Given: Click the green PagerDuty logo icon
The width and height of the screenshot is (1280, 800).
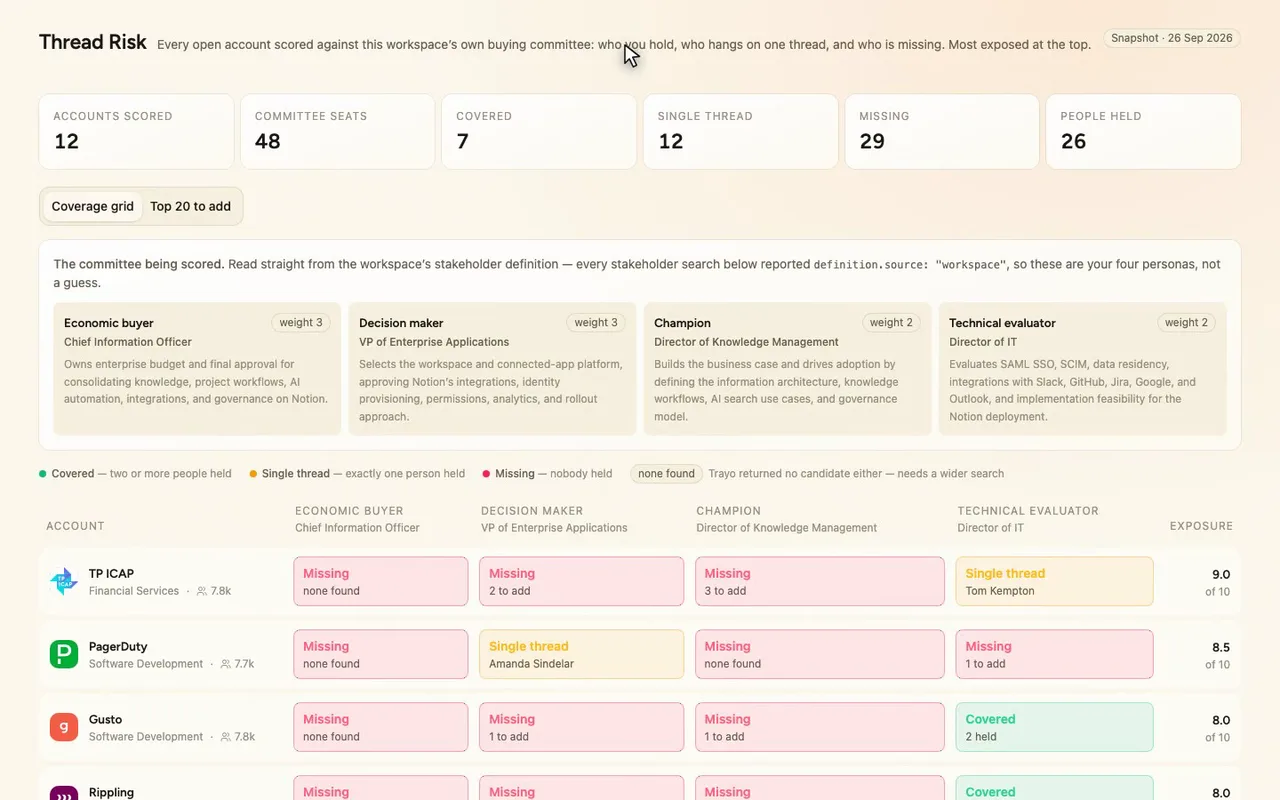Looking at the screenshot, I should 64,655.
